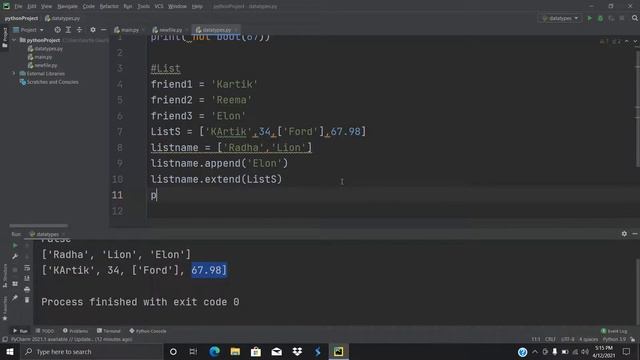The height and width of the screenshot is (360, 640).
Task: Open the VCS menu
Action: (159, 7)
